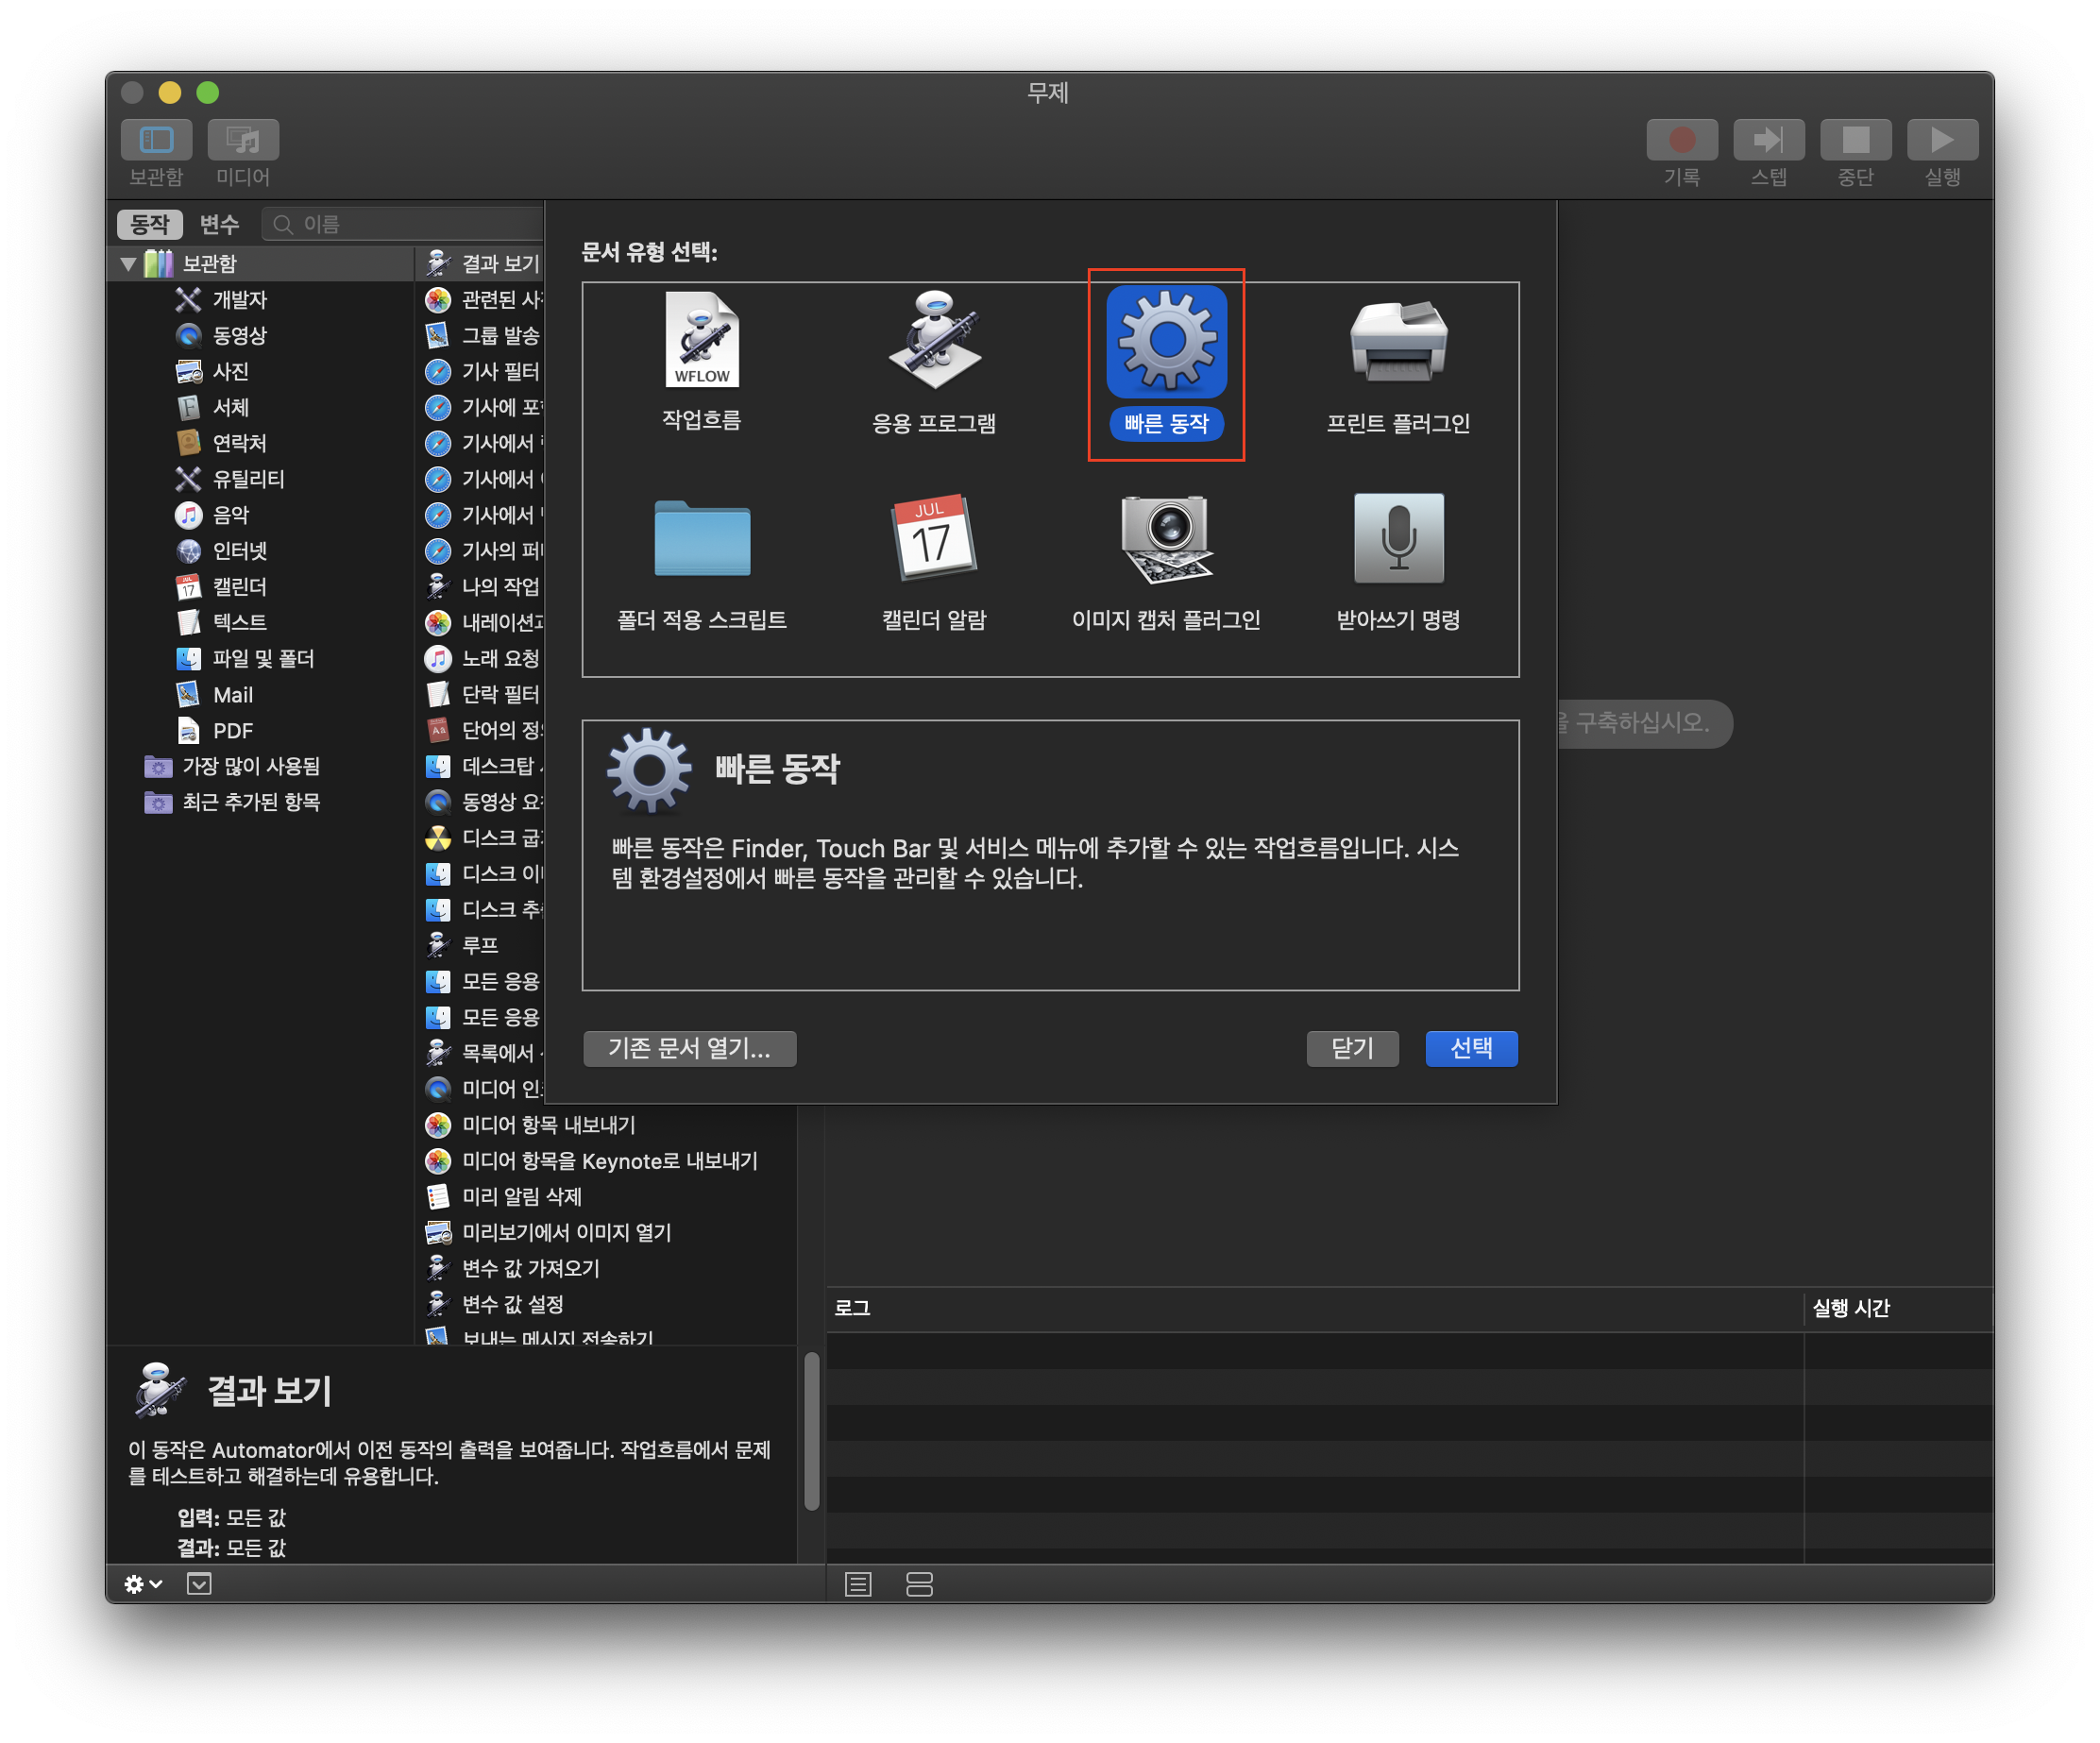Screen dimensions: 2100x1743
Task: Pick the 폴더 적용 스크립트 folder icon
Action: [x=702, y=539]
